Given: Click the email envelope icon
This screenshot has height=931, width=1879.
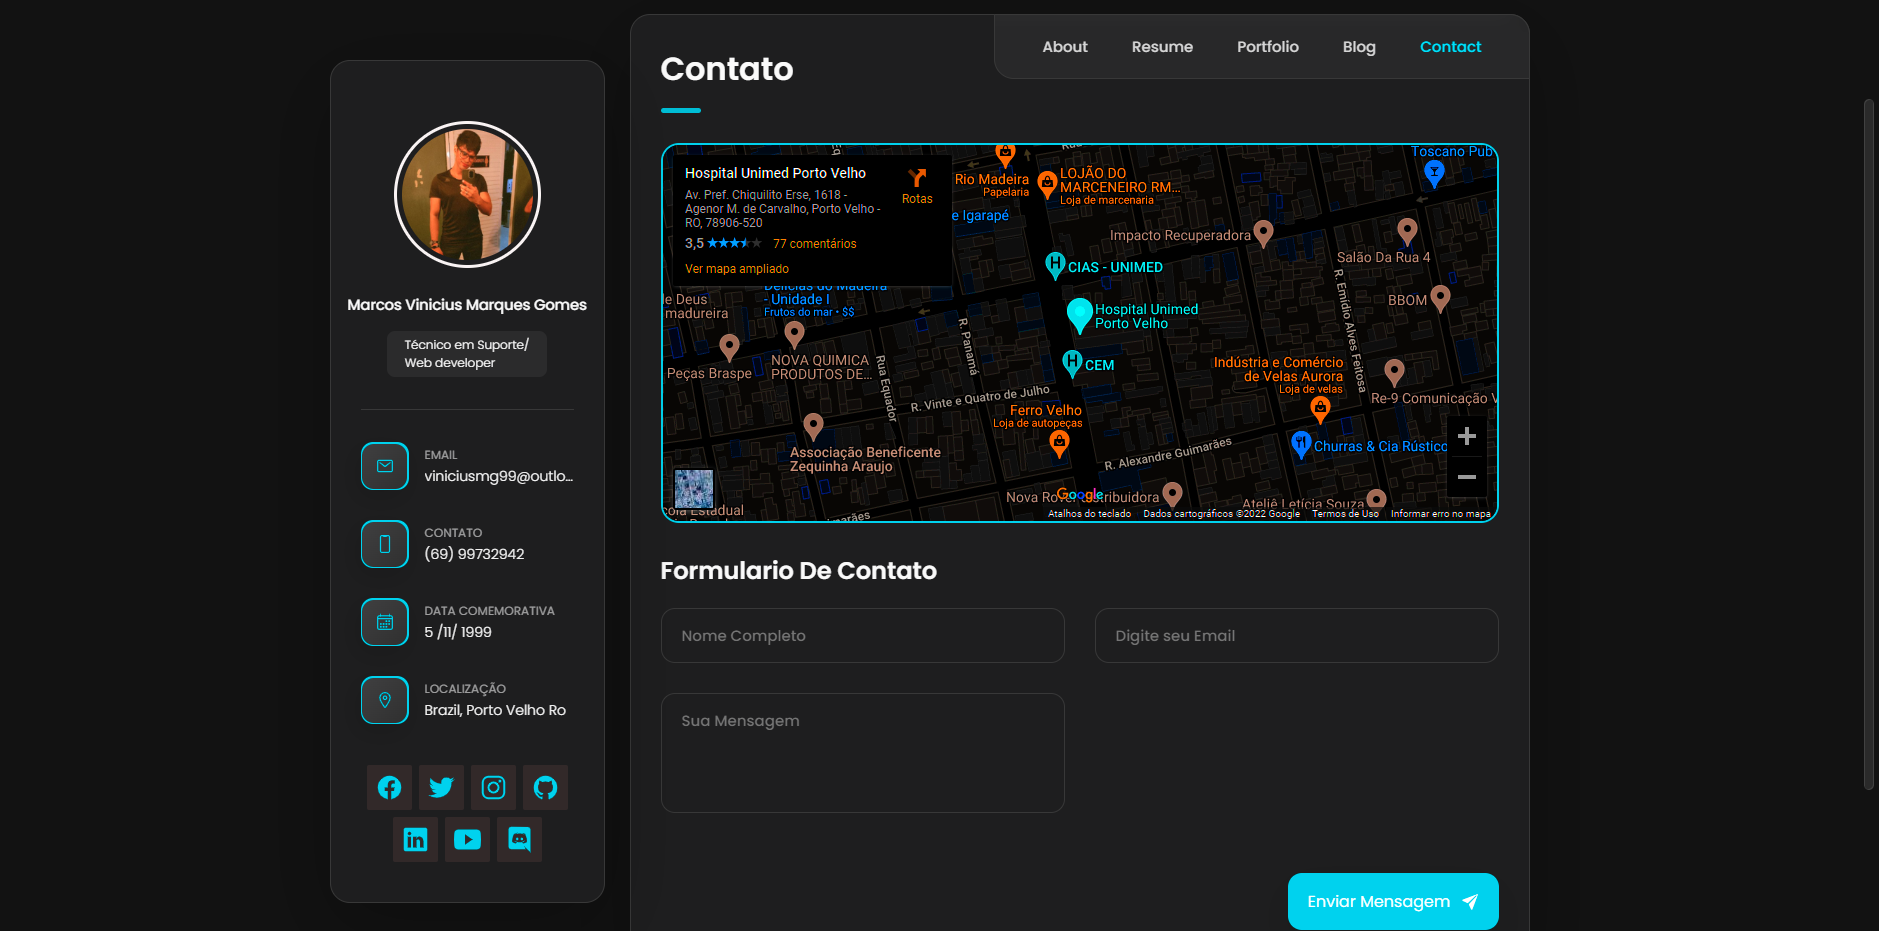Looking at the screenshot, I should [385, 466].
